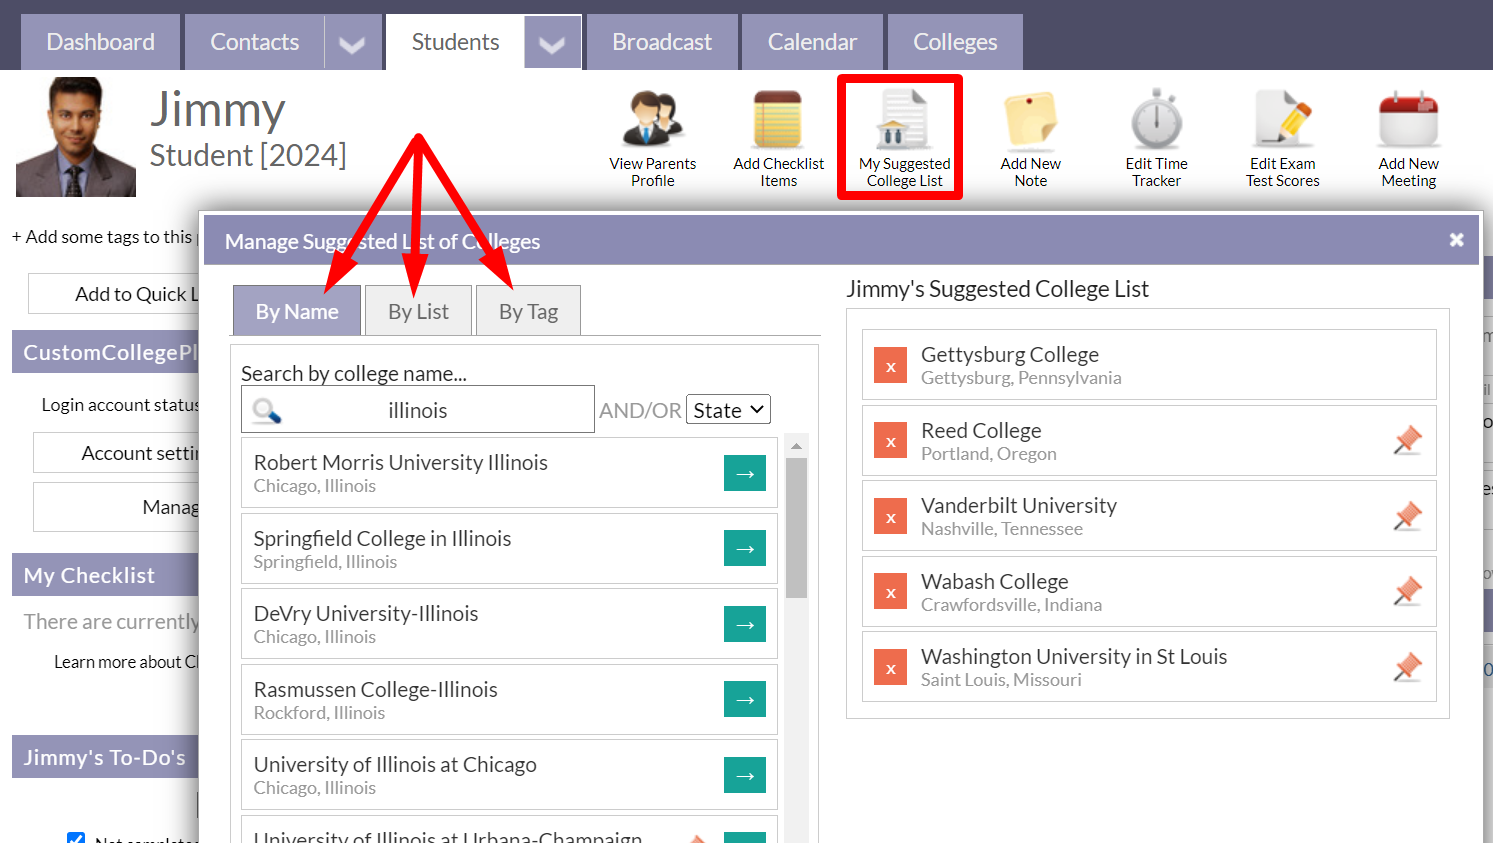
Task: Open View Parents Profile icon
Action: tap(653, 119)
